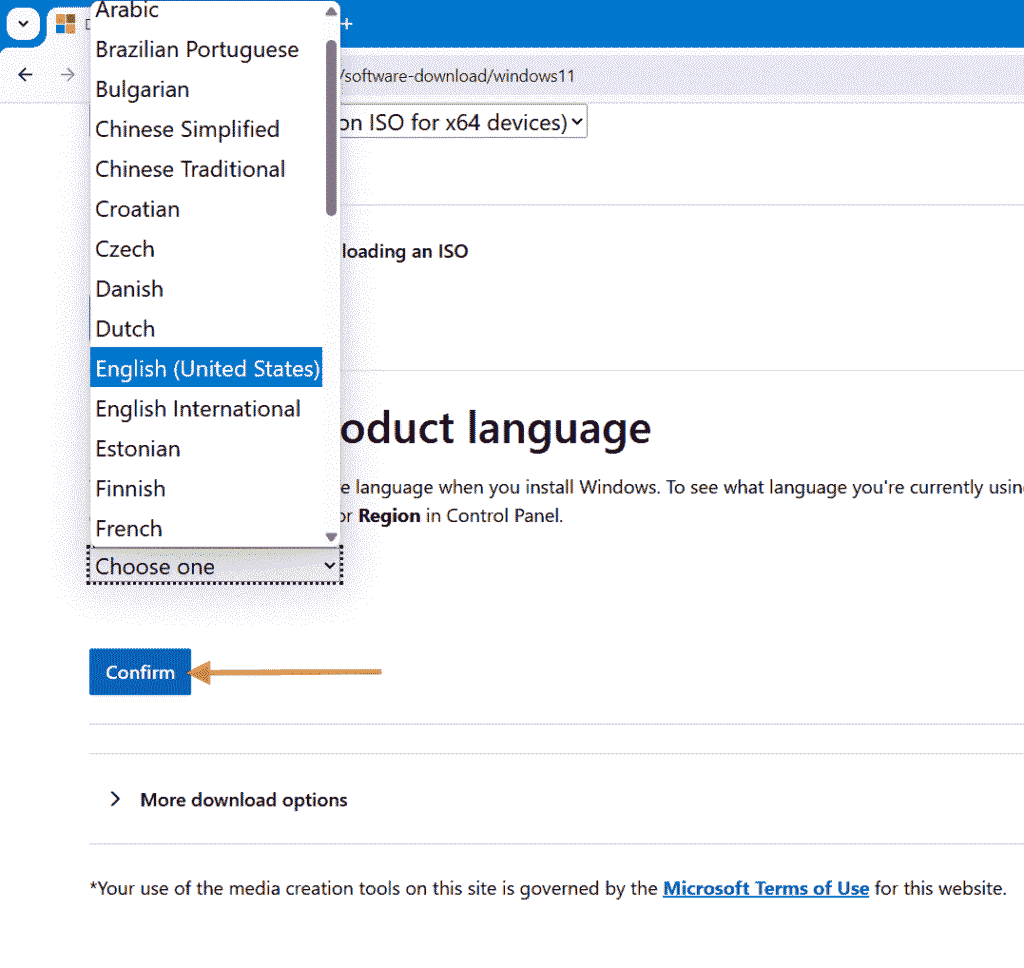Screen dimensions: 1024x968
Task: Click the Confirm button
Action: coord(140,671)
